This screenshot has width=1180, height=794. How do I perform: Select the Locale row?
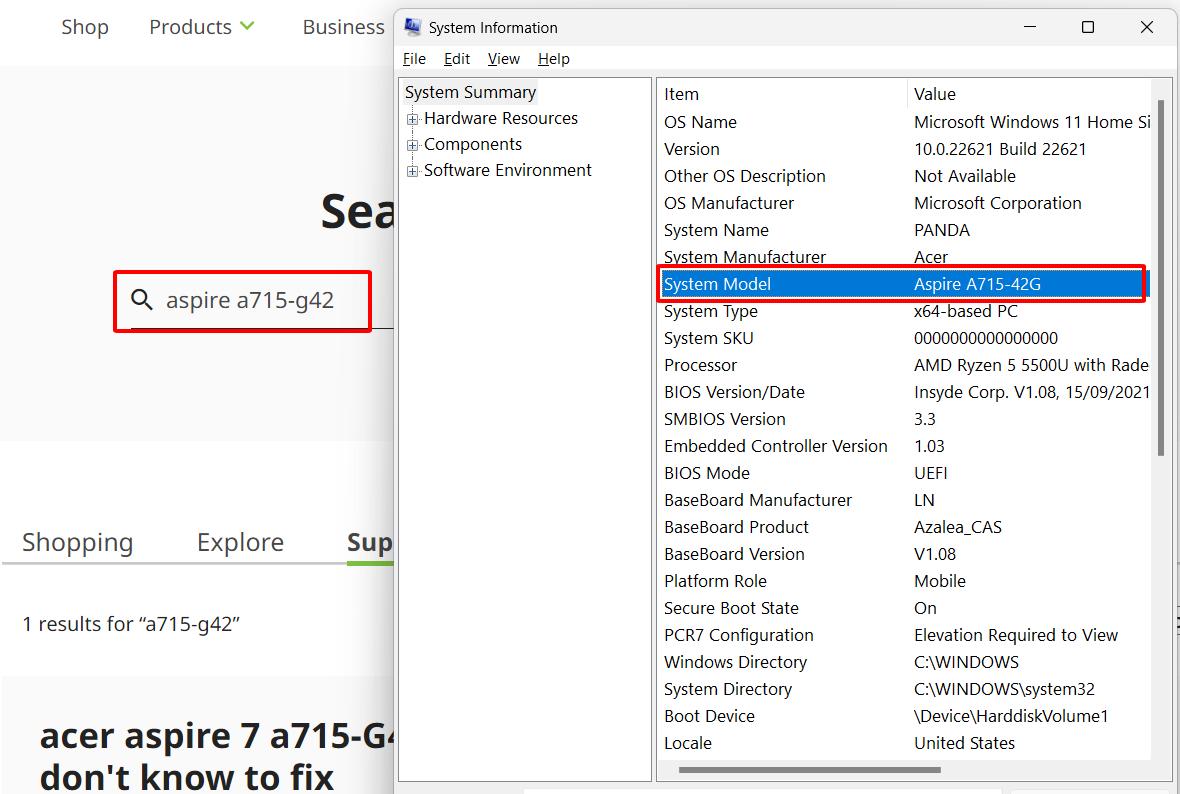[x=905, y=744]
